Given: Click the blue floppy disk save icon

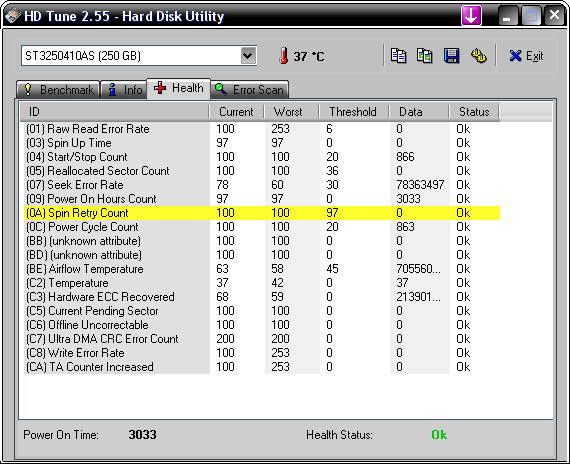Looking at the screenshot, I should pyautogui.click(x=451, y=56).
